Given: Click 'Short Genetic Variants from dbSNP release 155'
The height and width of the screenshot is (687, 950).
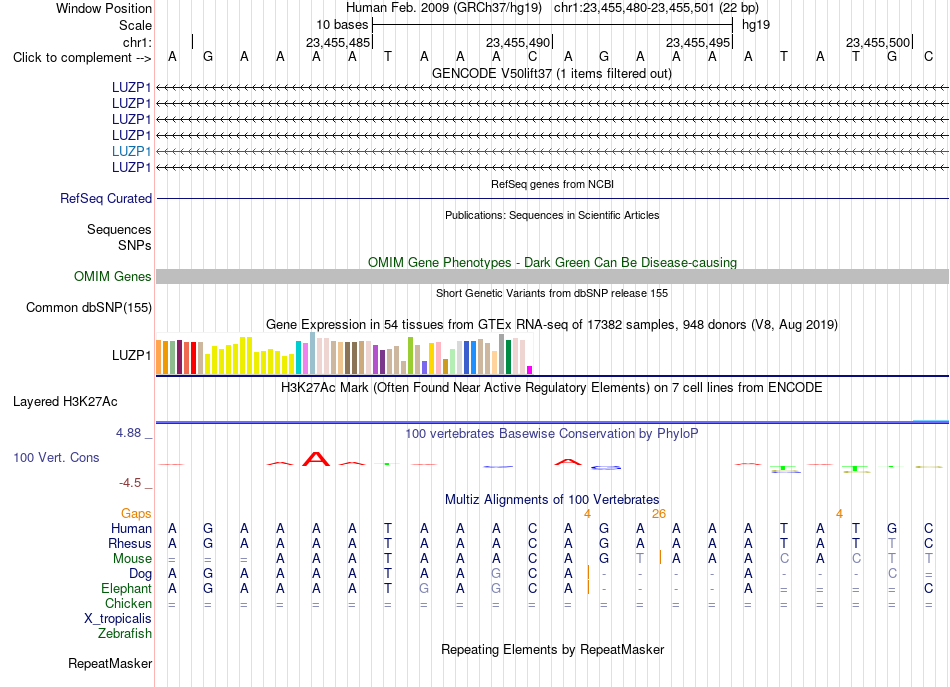Looking at the screenshot, I should [x=552, y=293].
